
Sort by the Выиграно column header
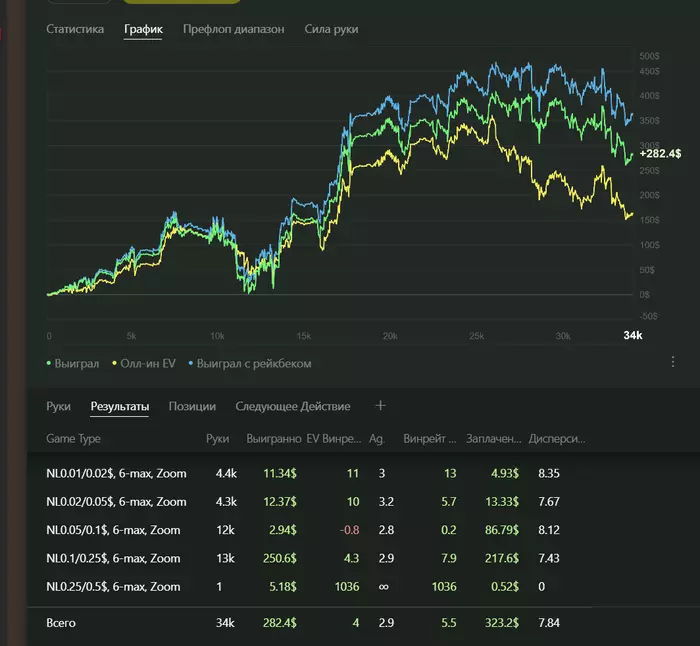273,439
